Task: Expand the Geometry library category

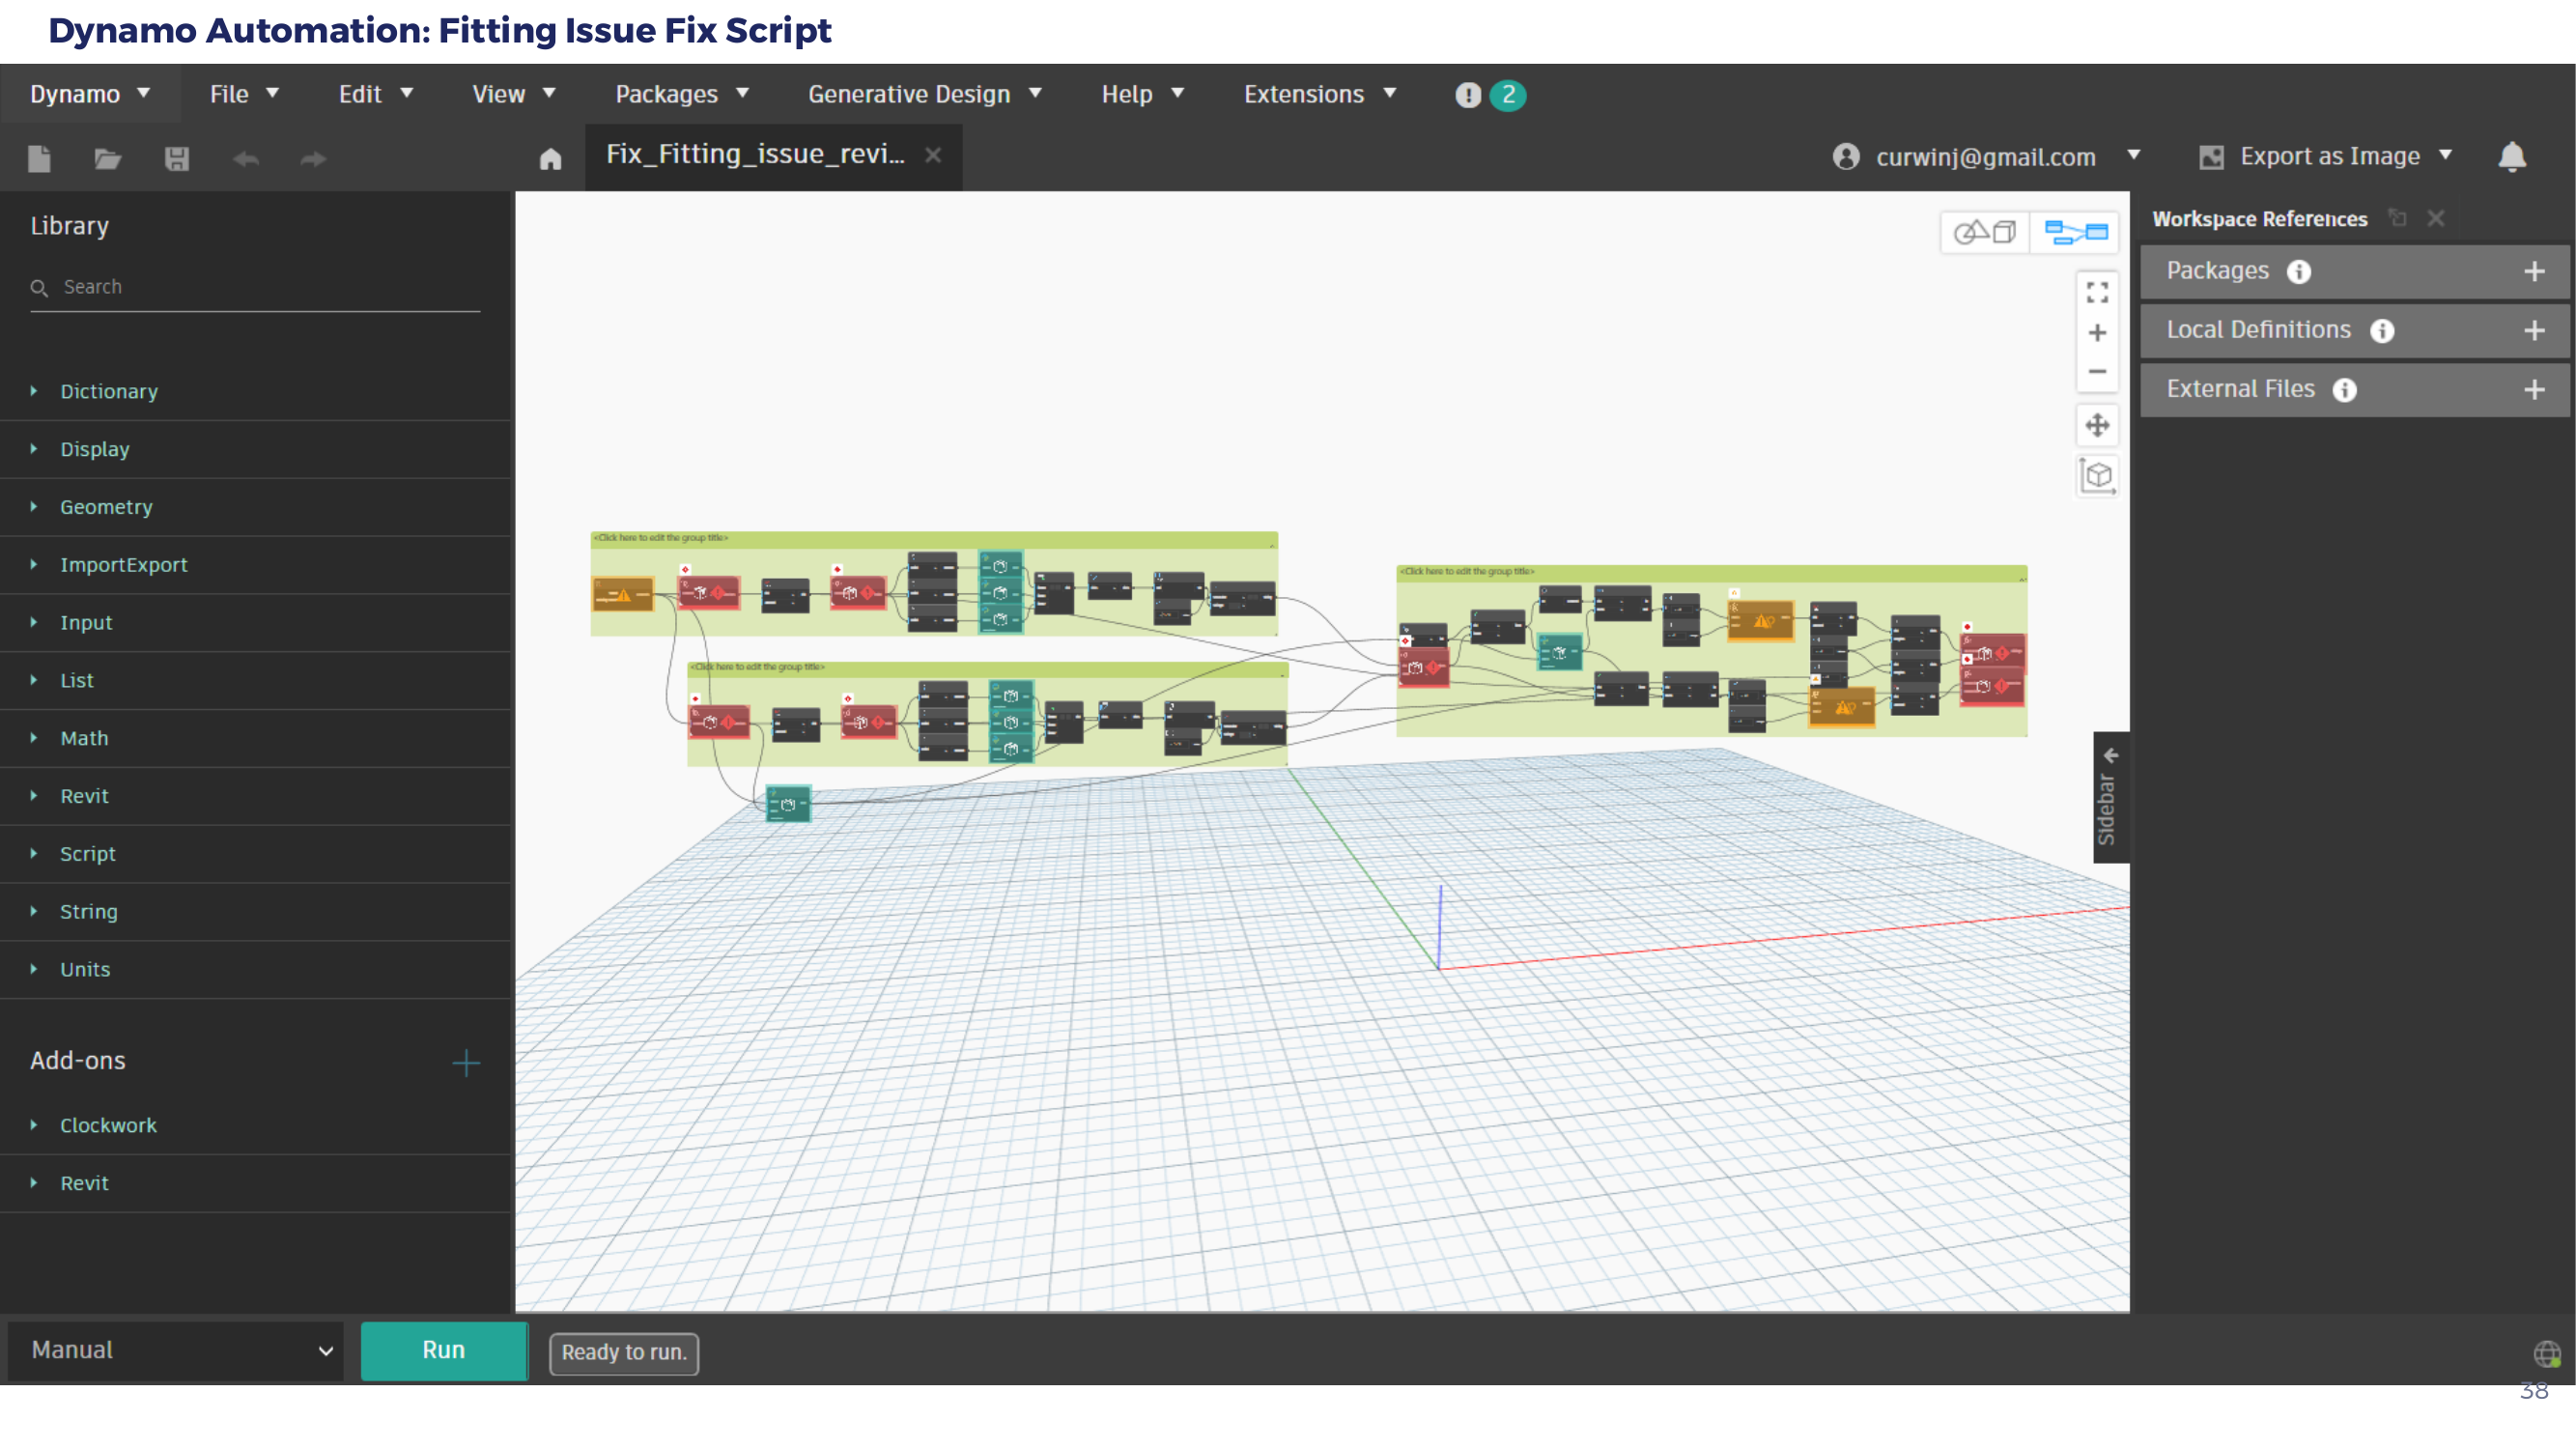Action: [x=255, y=507]
